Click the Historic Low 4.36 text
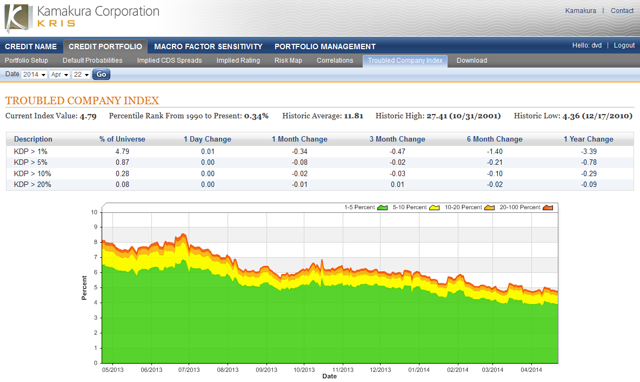 (573, 116)
